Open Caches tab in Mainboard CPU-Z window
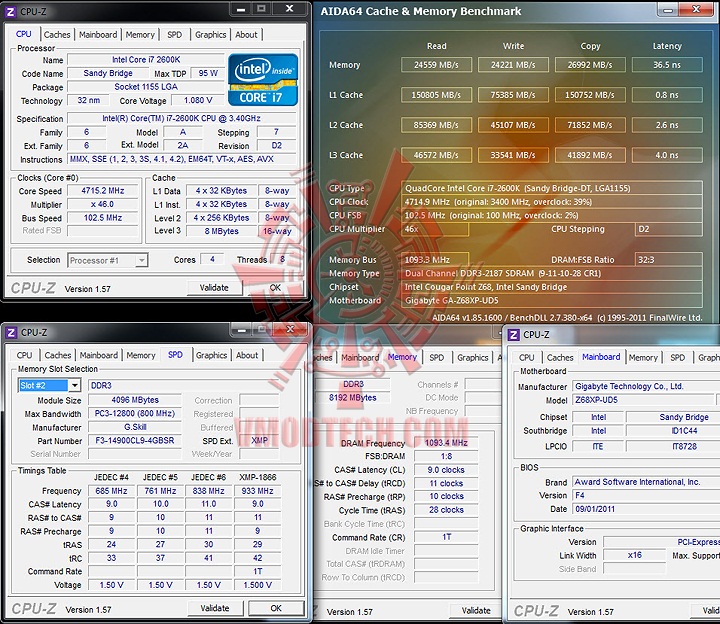 (x=560, y=357)
